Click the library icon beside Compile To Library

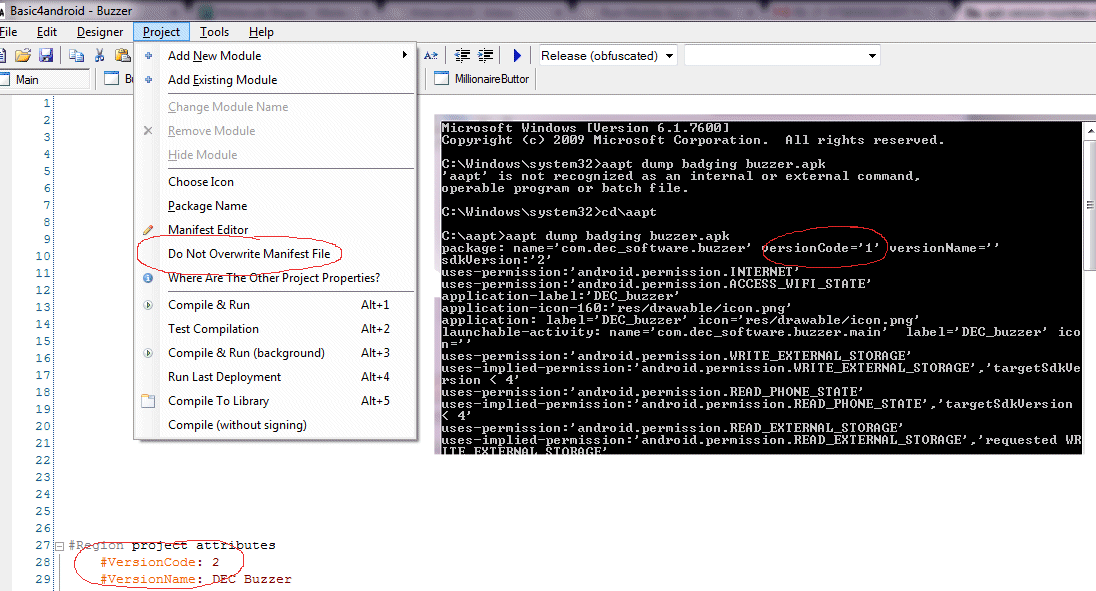(148, 401)
